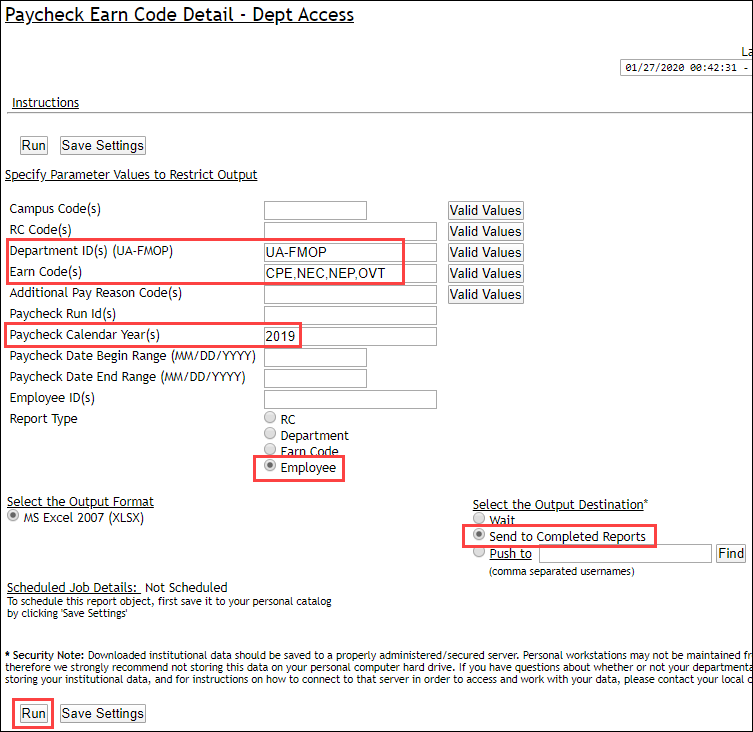
Task: Click the Report Type label
Action: coord(44,419)
